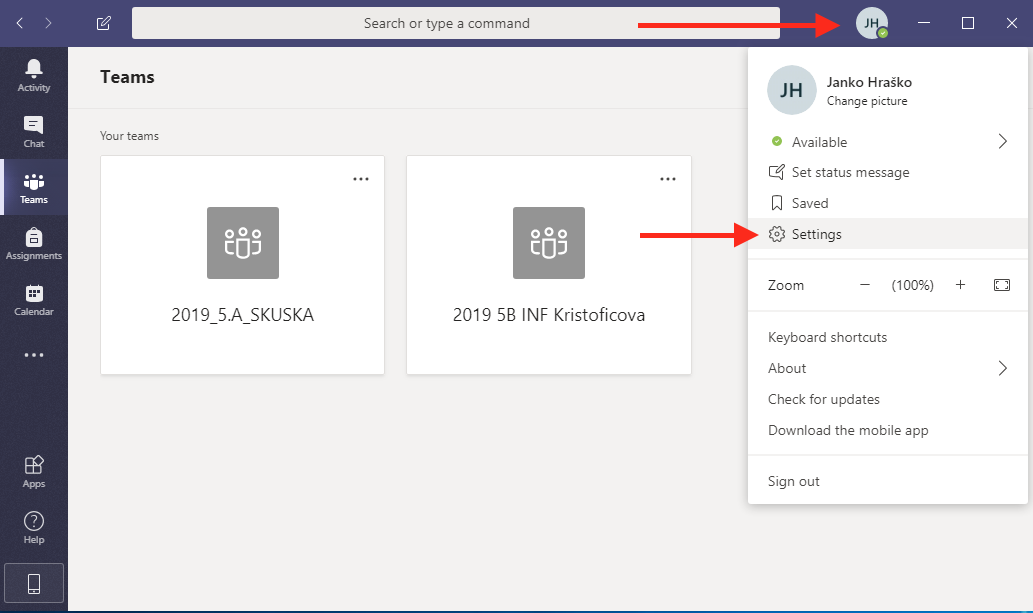This screenshot has height=613, width=1033.
Task: Click Change picture link
Action: tap(867, 101)
